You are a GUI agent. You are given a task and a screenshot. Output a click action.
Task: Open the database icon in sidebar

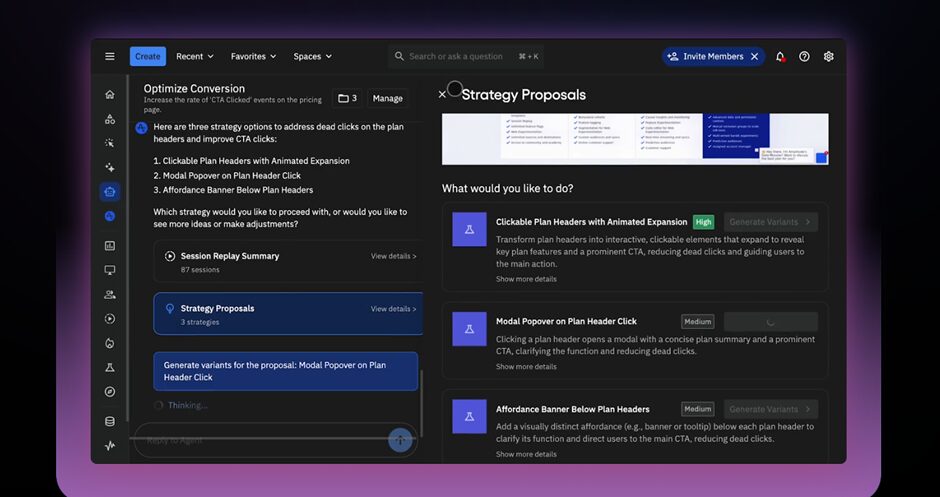click(x=110, y=421)
